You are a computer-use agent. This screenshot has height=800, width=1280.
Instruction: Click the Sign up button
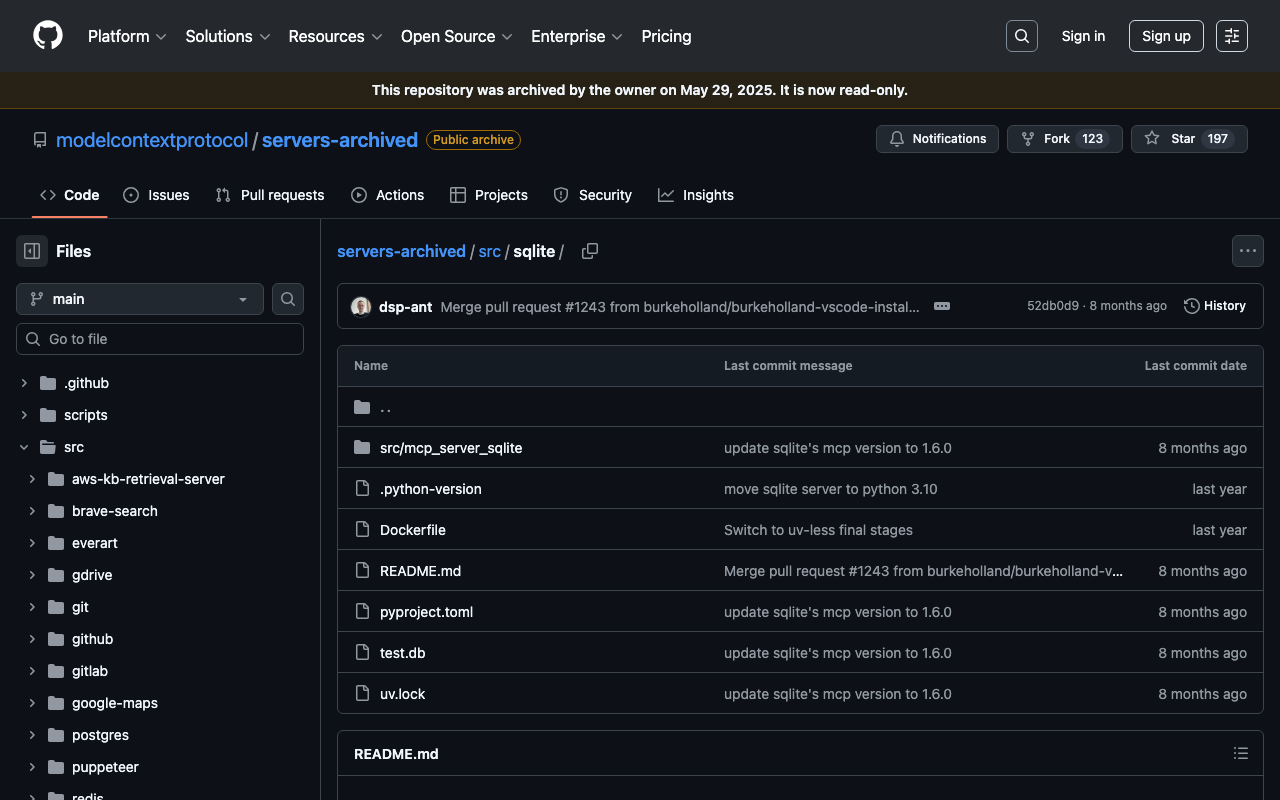point(1166,36)
